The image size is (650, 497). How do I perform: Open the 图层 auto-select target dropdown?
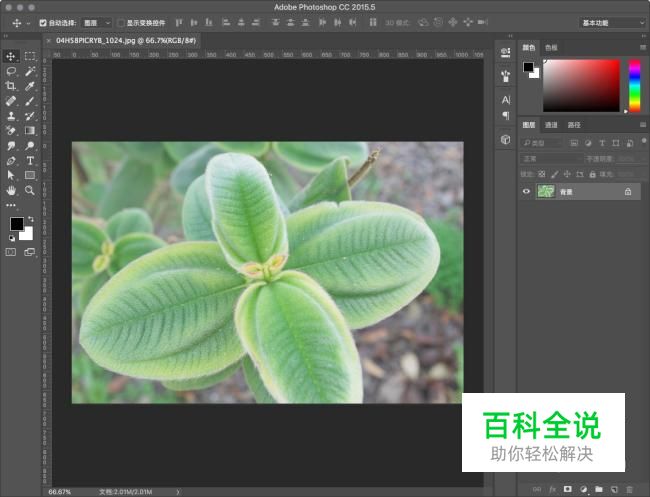coord(95,22)
